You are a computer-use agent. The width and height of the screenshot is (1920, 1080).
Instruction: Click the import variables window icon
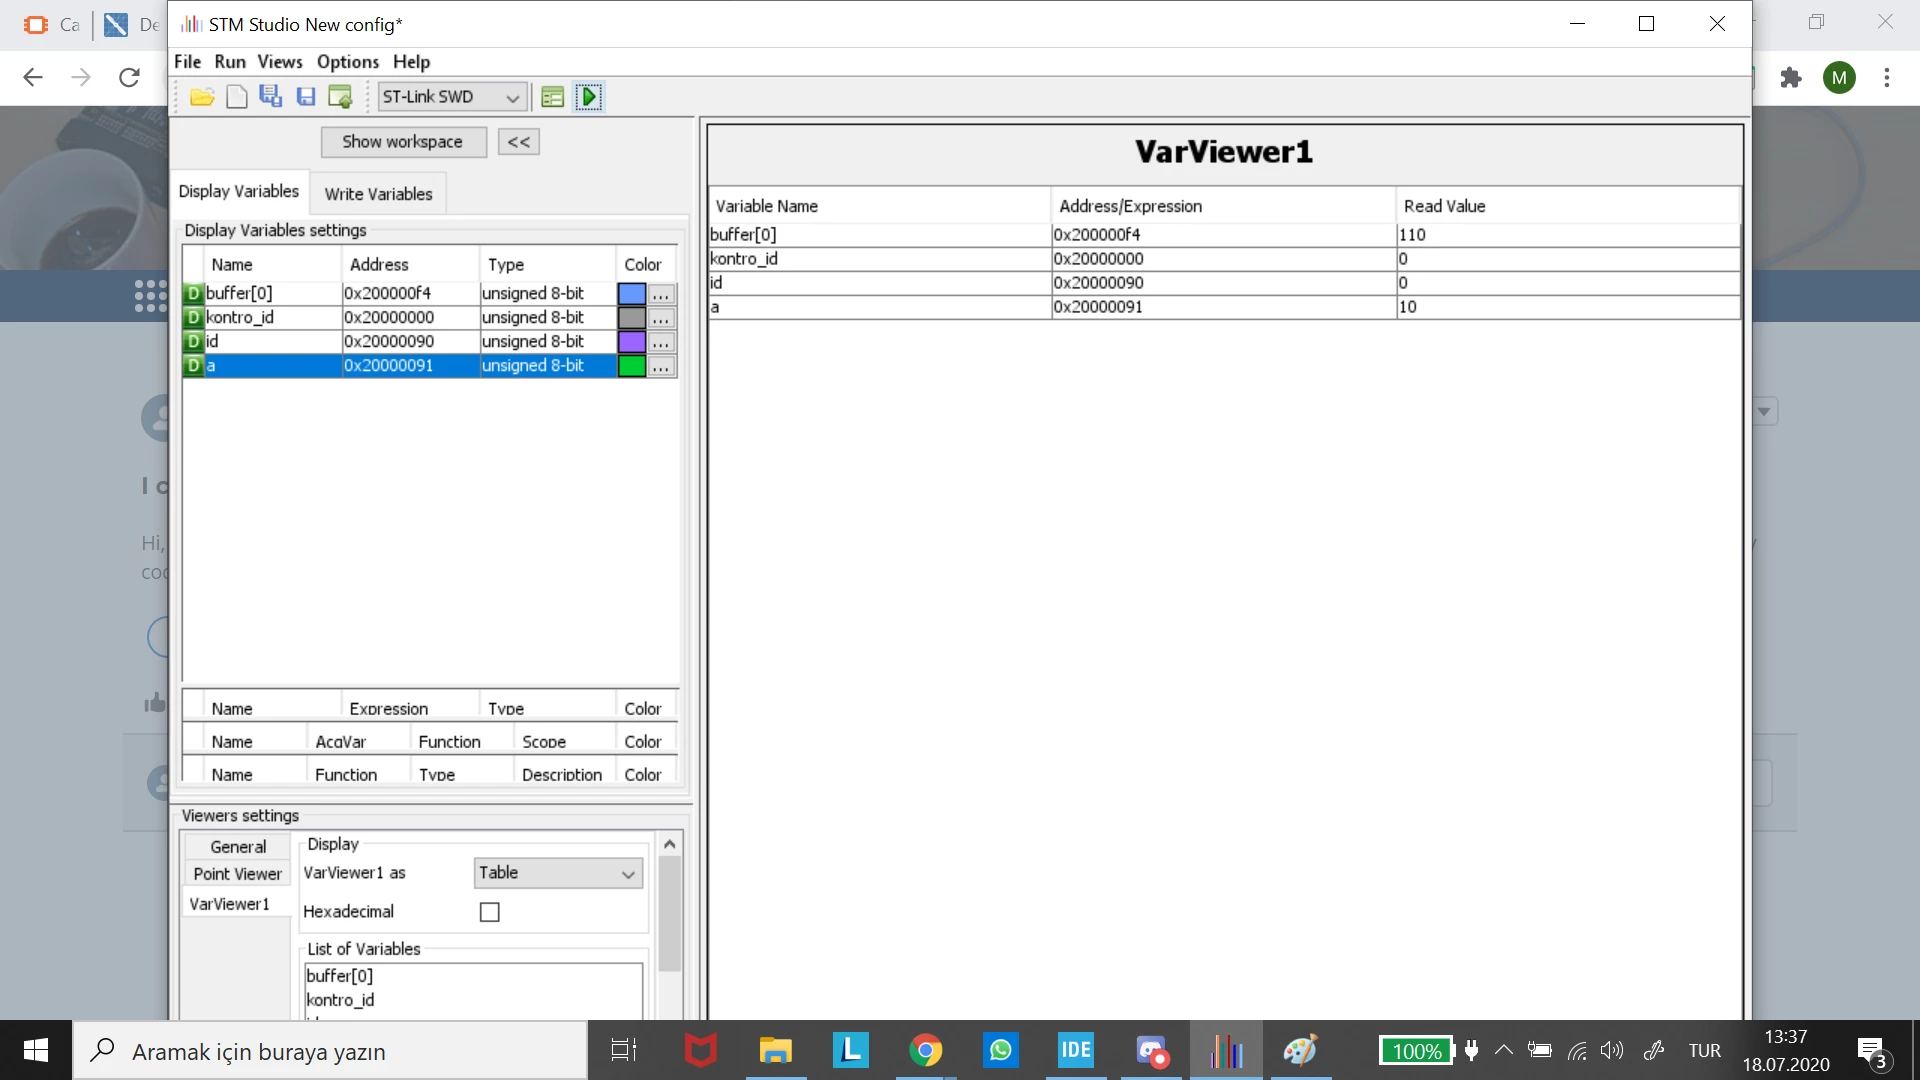point(340,97)
